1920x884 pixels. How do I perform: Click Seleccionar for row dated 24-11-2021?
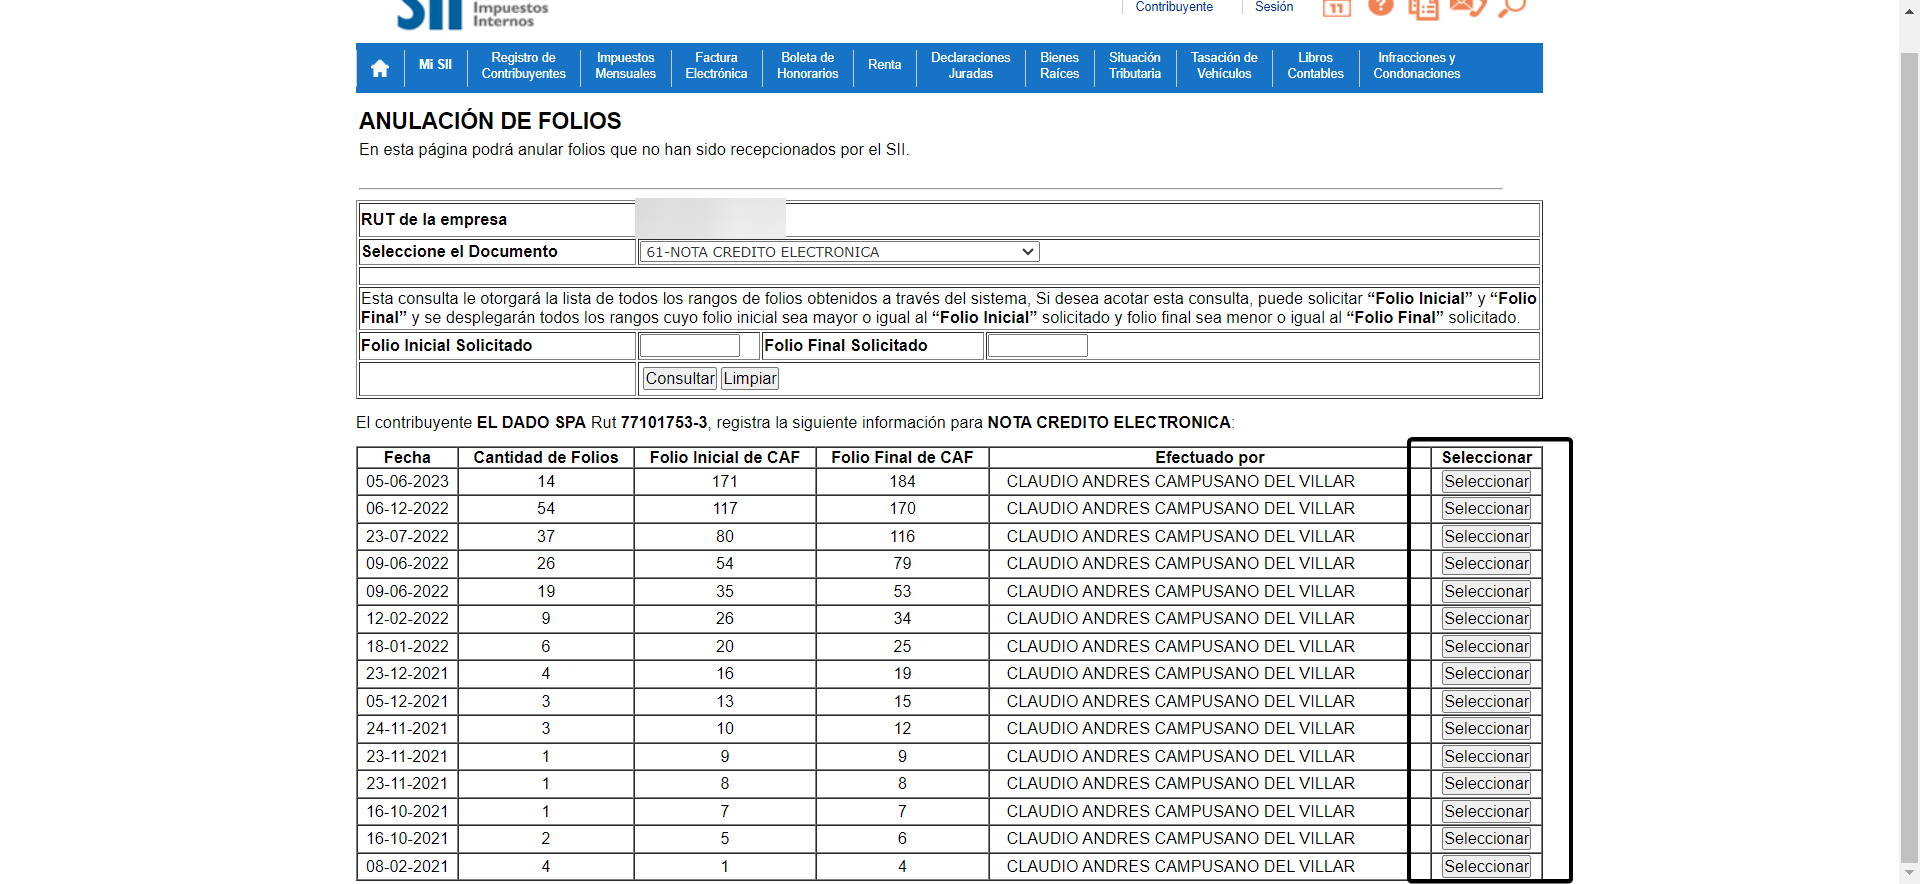(1486, 729)
